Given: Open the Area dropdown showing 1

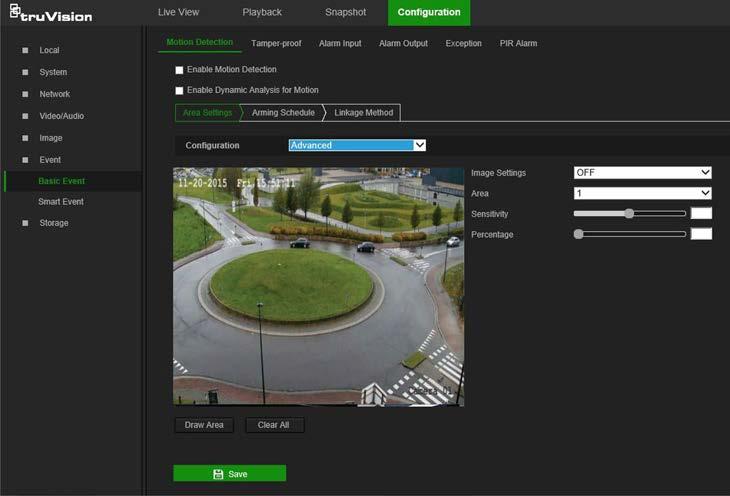Looking at the screenshot, I should 642,193.
